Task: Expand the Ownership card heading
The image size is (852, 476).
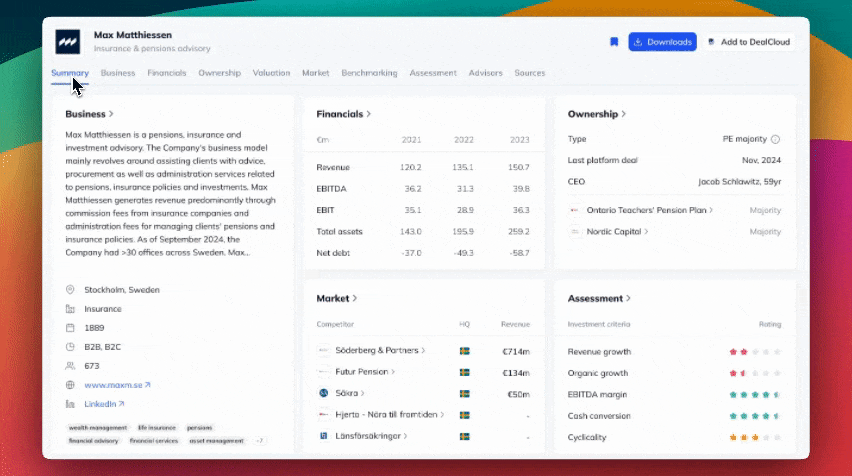Action: (x=597, y=114)
